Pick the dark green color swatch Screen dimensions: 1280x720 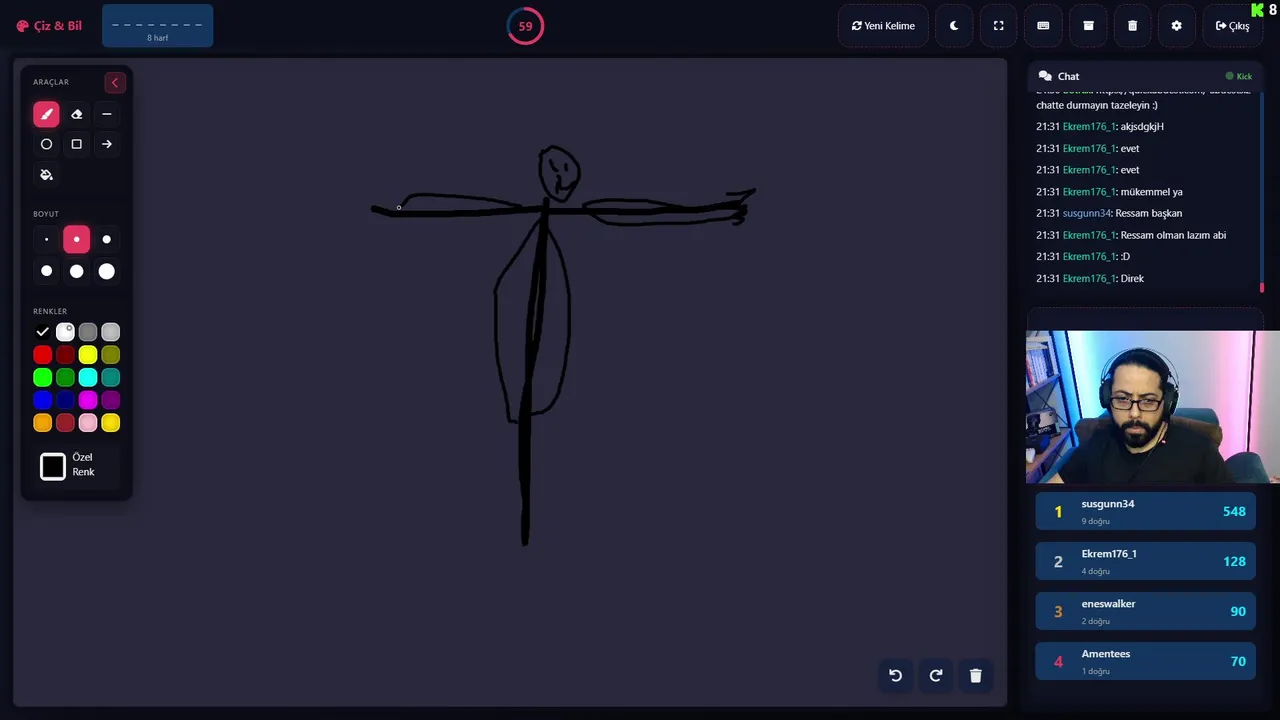[x=65, y=378]
